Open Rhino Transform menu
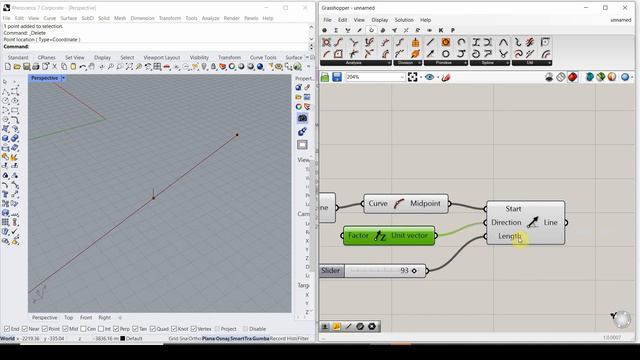Screen dimensions: 640x360 [x=170, y=18]
